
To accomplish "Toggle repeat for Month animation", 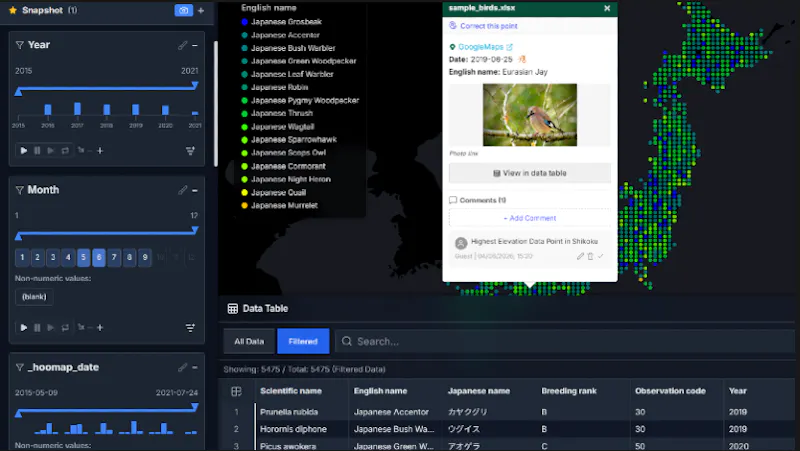I will [65, 328].
